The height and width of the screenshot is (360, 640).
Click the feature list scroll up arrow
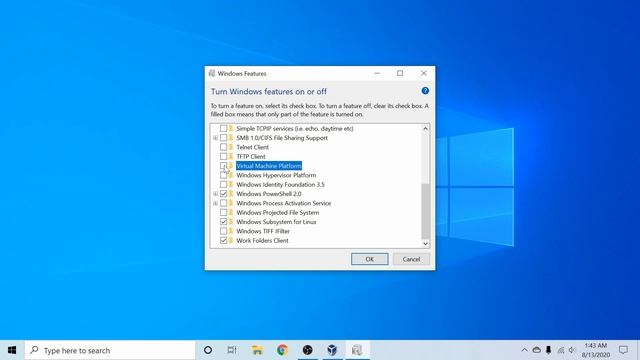(x=425, y=129)
